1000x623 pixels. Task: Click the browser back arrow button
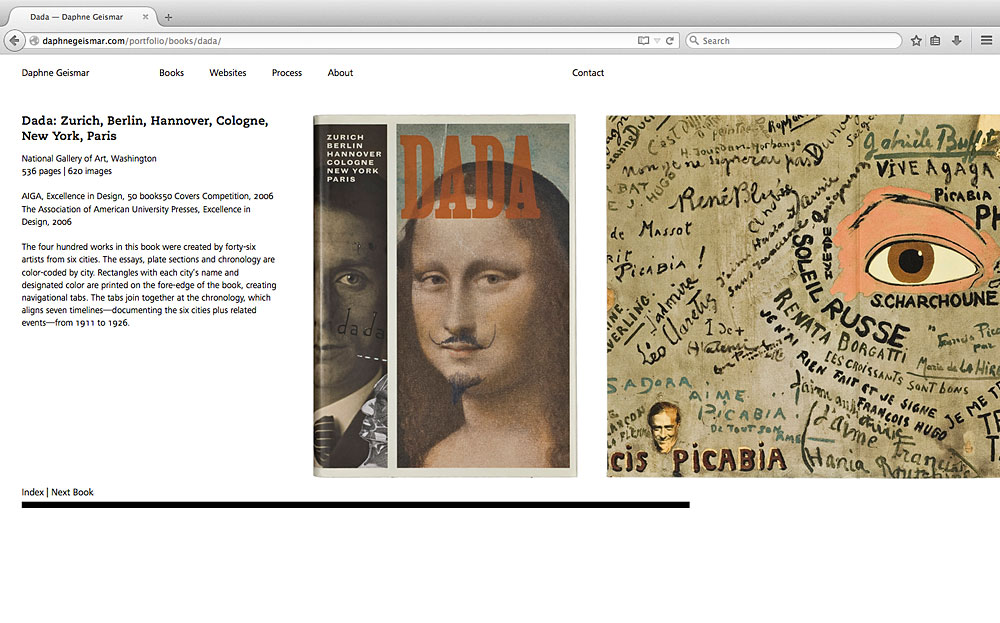click(14, 41)
